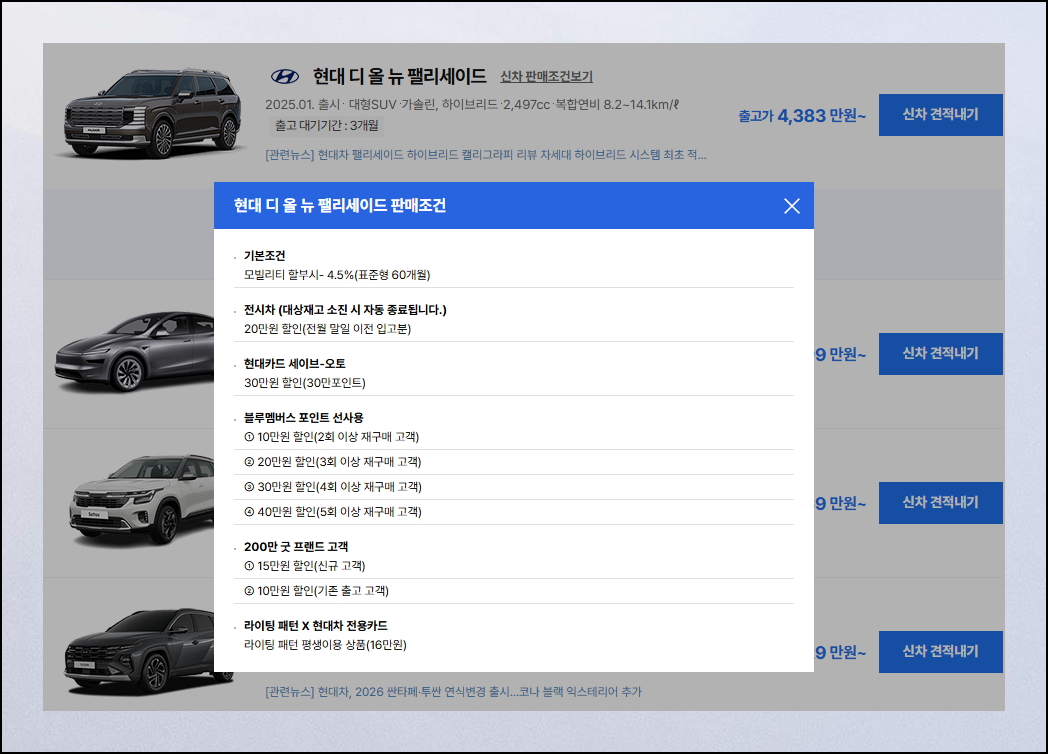This screenshot has height=754, width=1048.
Task: Click ① 15만원 할인(신규 고객)
Action: pos(305,566)
